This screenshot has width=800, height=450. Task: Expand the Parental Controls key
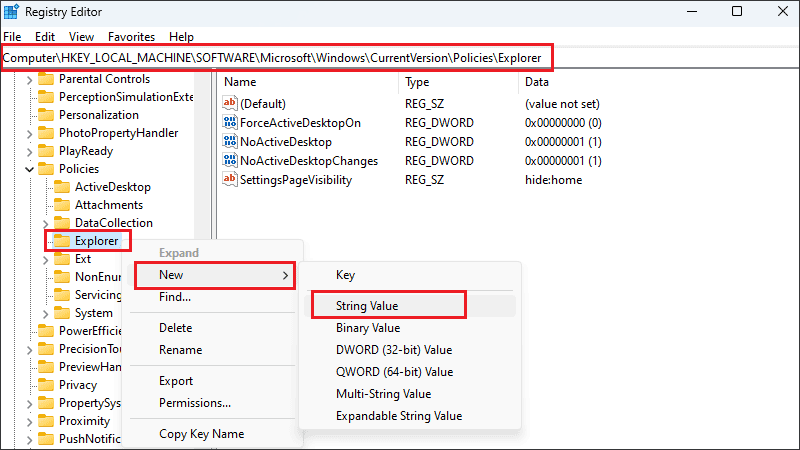[29, 80]
